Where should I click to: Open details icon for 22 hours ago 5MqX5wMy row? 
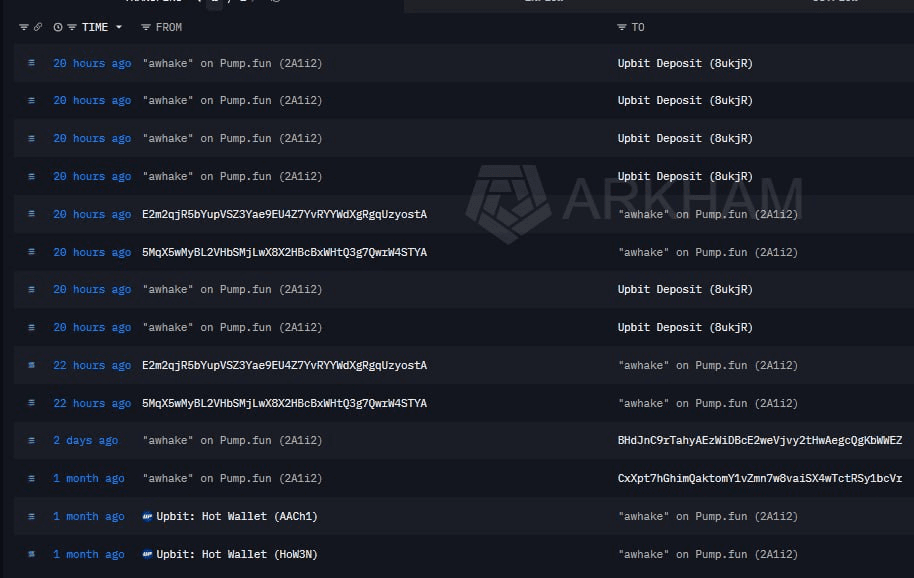coord(31,403)
